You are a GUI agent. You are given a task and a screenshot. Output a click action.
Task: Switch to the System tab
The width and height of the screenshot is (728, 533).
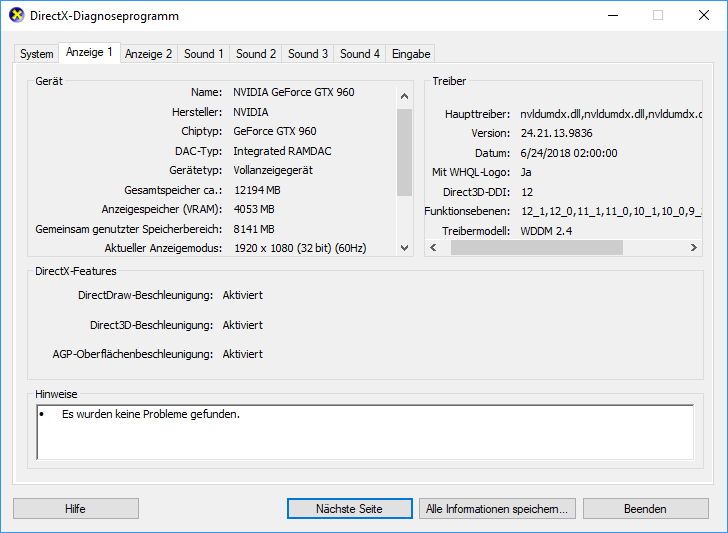point(36,54)
